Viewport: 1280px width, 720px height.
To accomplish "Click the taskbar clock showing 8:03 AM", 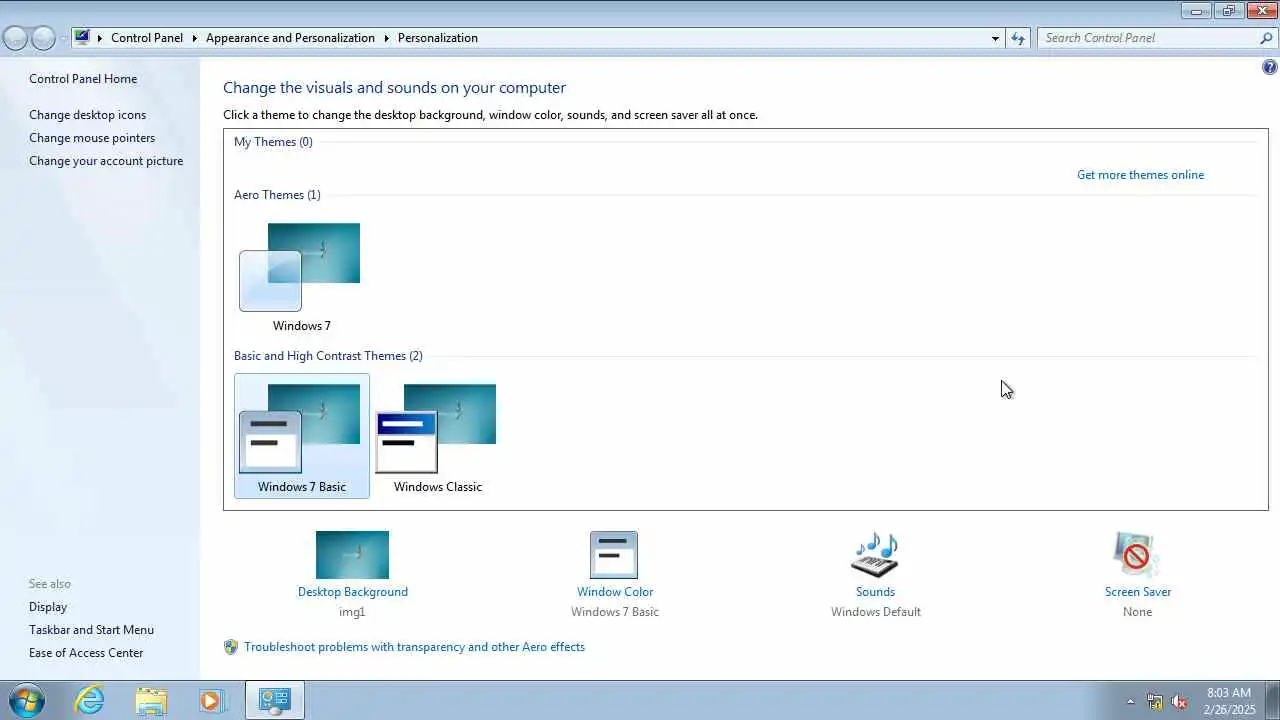I will (1229, 701).
